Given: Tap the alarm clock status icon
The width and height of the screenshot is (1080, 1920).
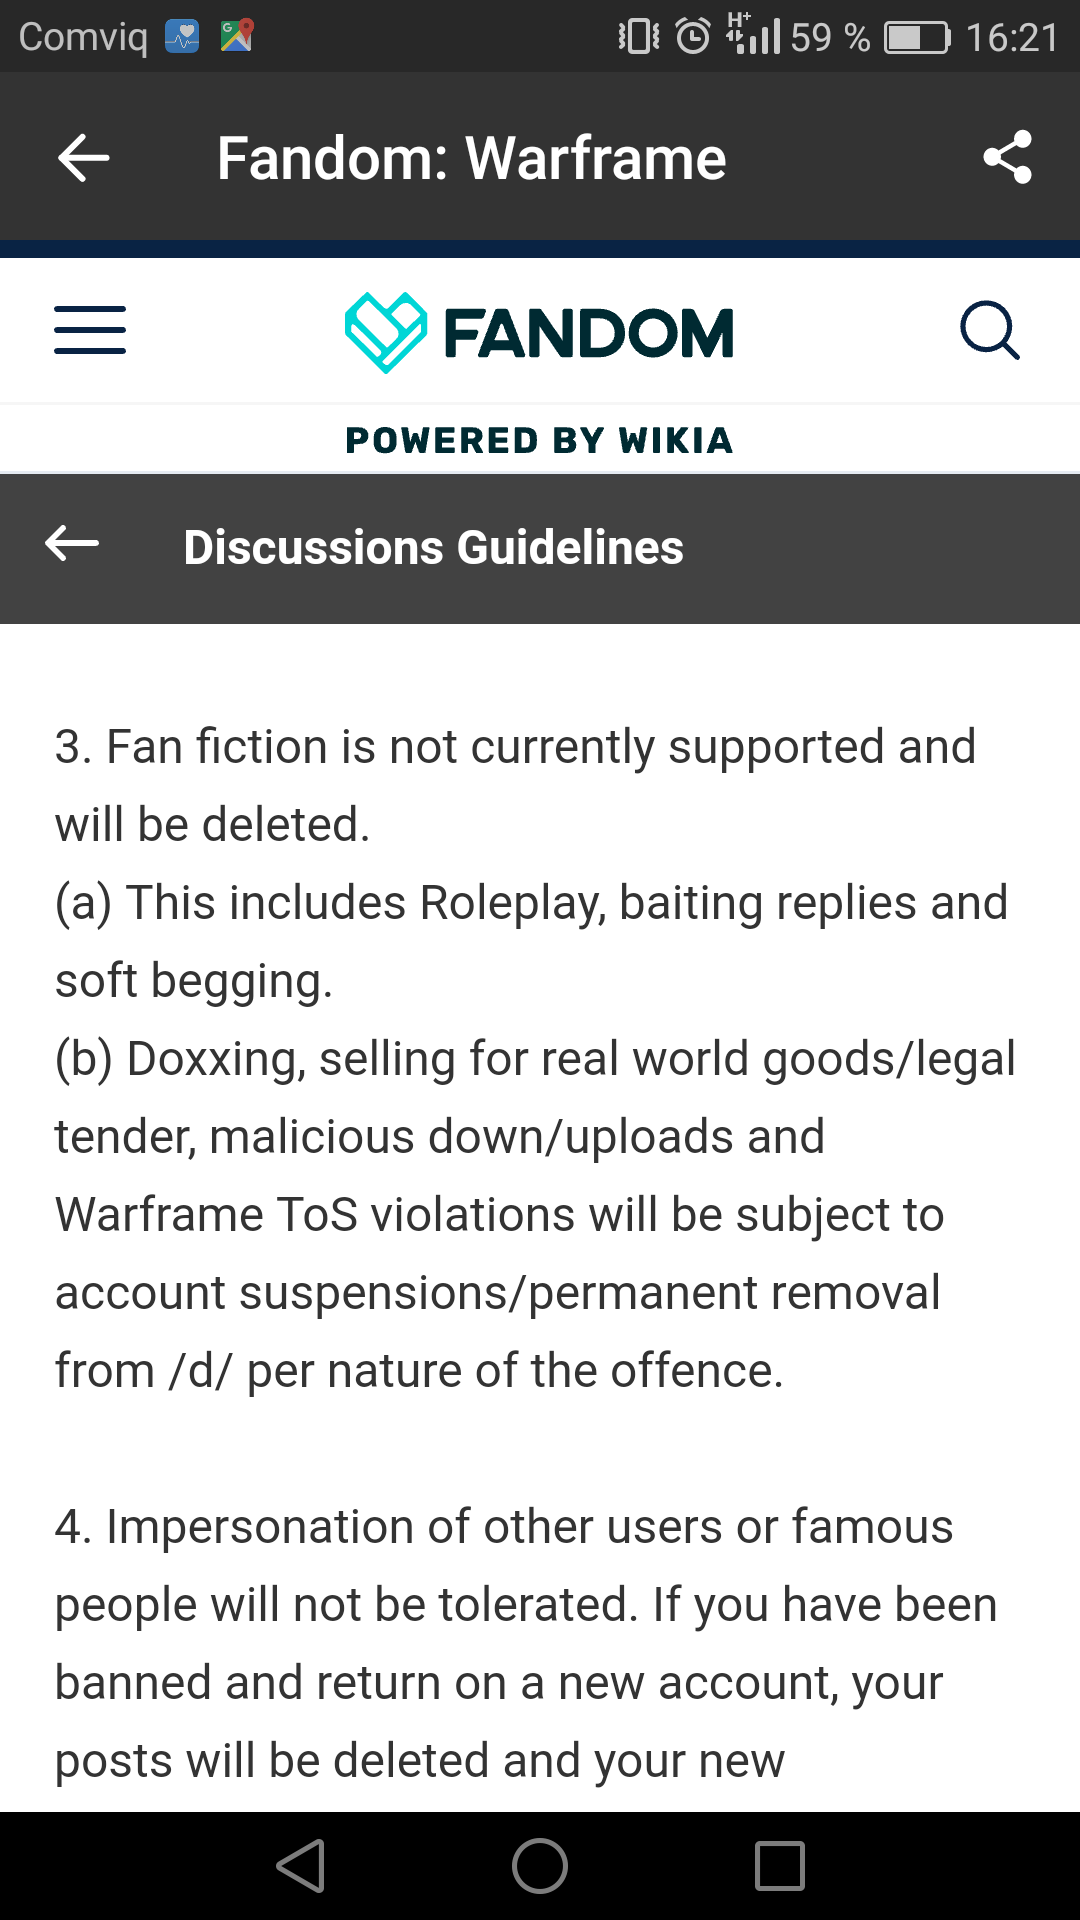Looking at the screenshot, I should point(693,37).
